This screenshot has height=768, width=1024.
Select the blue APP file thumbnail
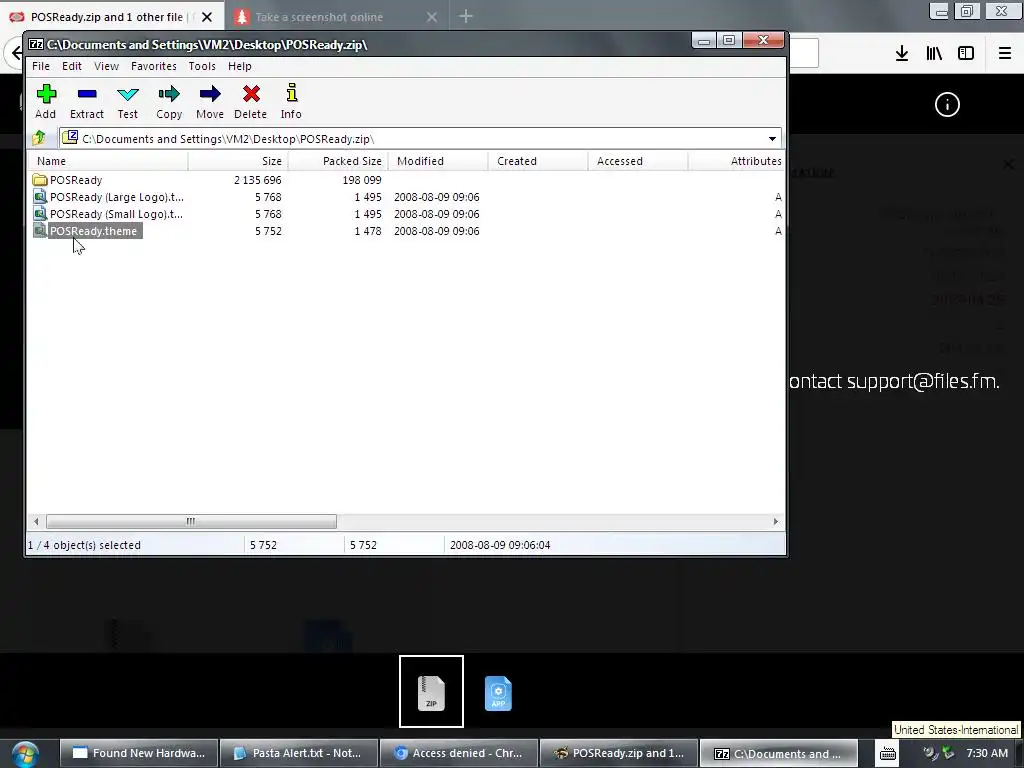[x=498, y=693]
